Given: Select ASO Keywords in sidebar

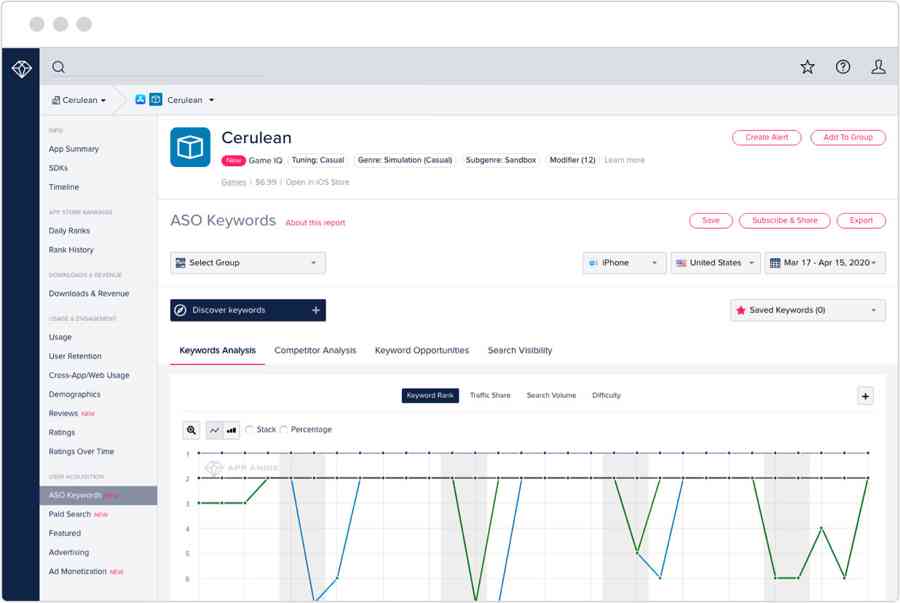Looking at the screenshot, I should pos(98,496).
